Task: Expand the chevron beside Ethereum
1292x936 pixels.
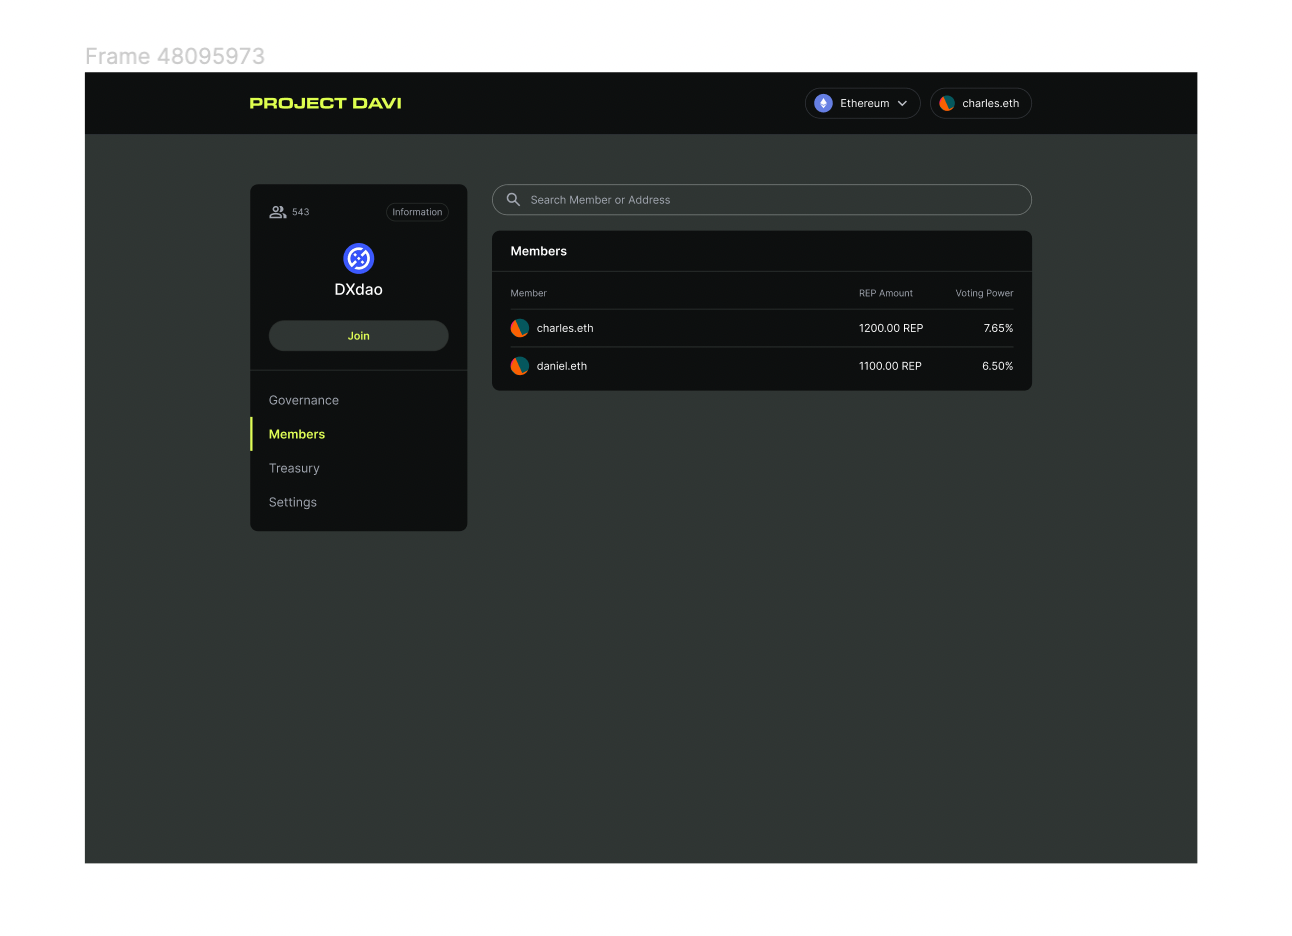Action: 902,102
